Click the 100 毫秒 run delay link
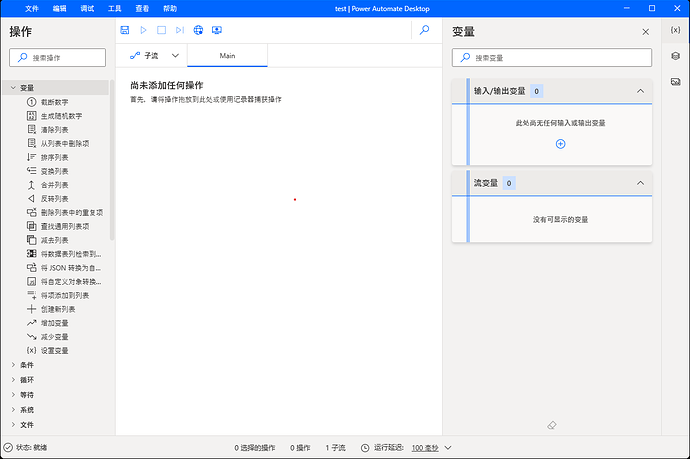The image size is (690, 459). [425, 448]
